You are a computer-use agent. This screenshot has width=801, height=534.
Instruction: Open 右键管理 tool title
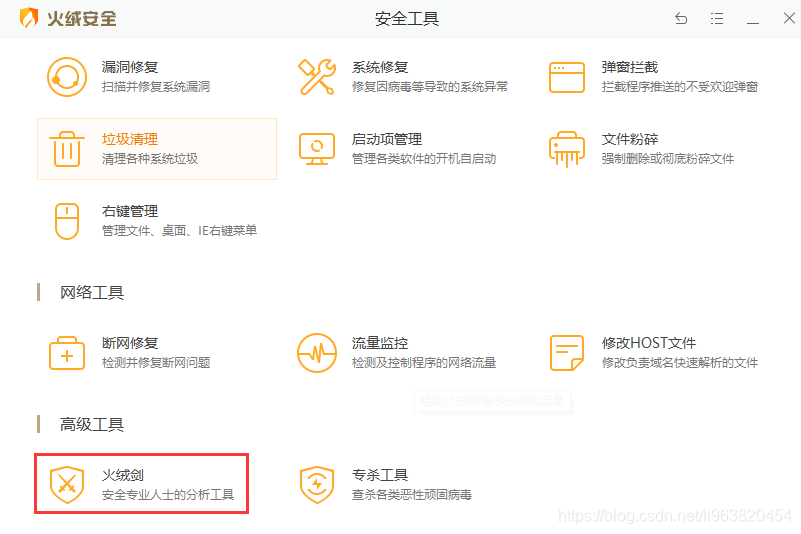[130, 212]
